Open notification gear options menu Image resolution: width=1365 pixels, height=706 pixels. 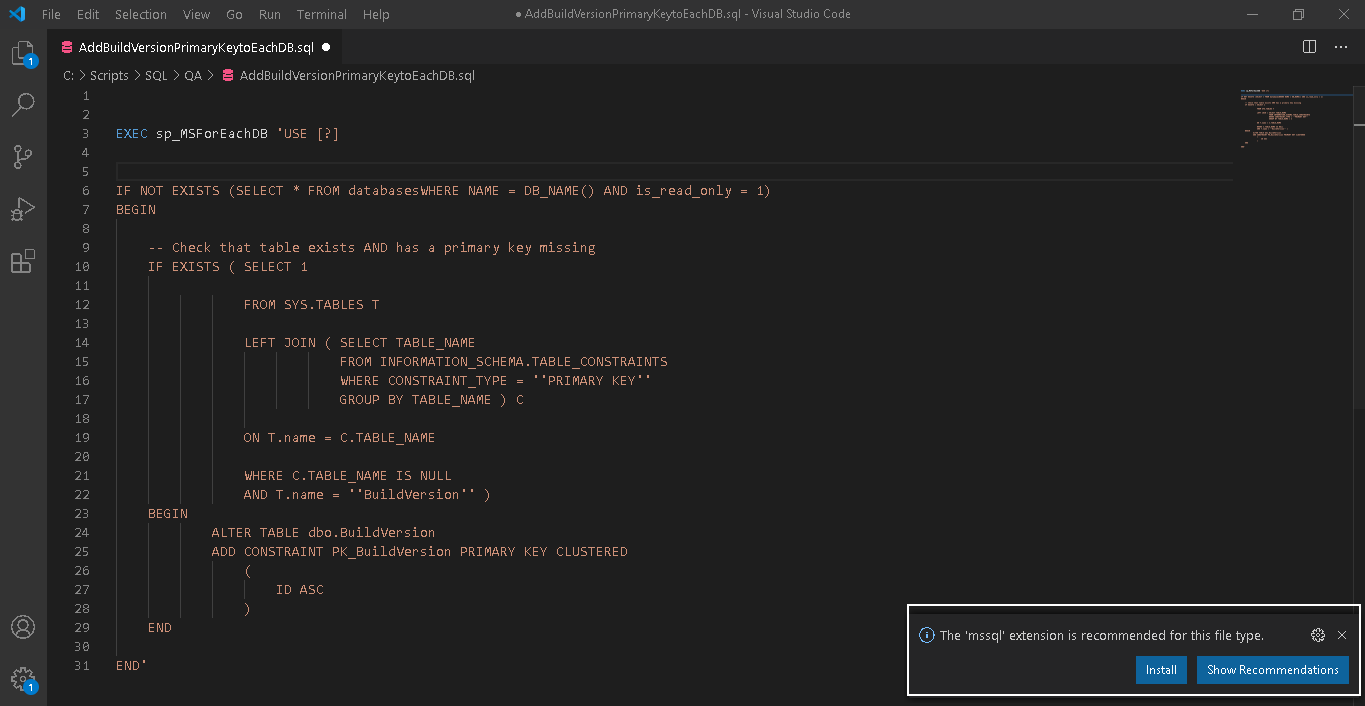1318,635
